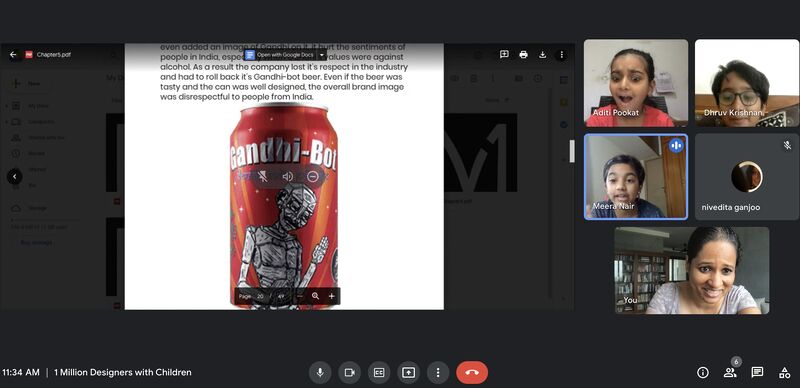This screenshot has width=800, height=388.
Task: Go back using the viewer's back arrow
Action: [x=13, y=55]
